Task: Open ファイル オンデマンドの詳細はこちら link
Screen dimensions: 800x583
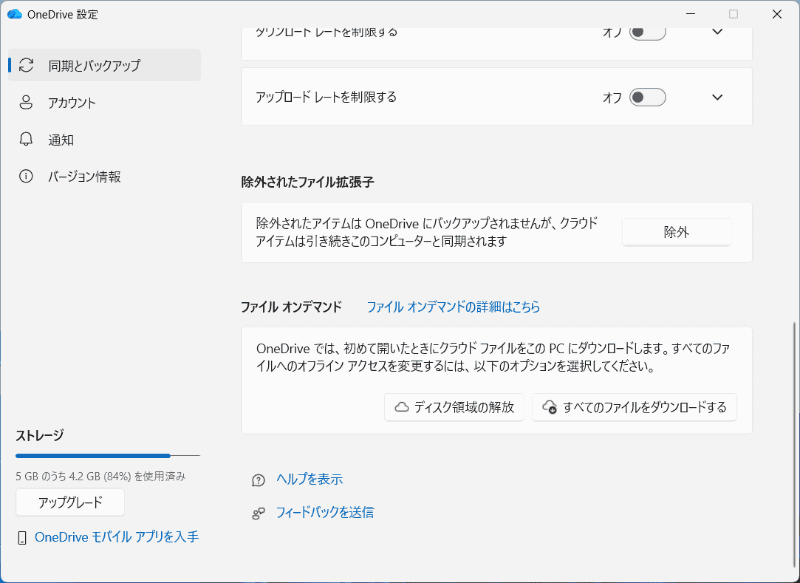Action: [x=453, y=307]
